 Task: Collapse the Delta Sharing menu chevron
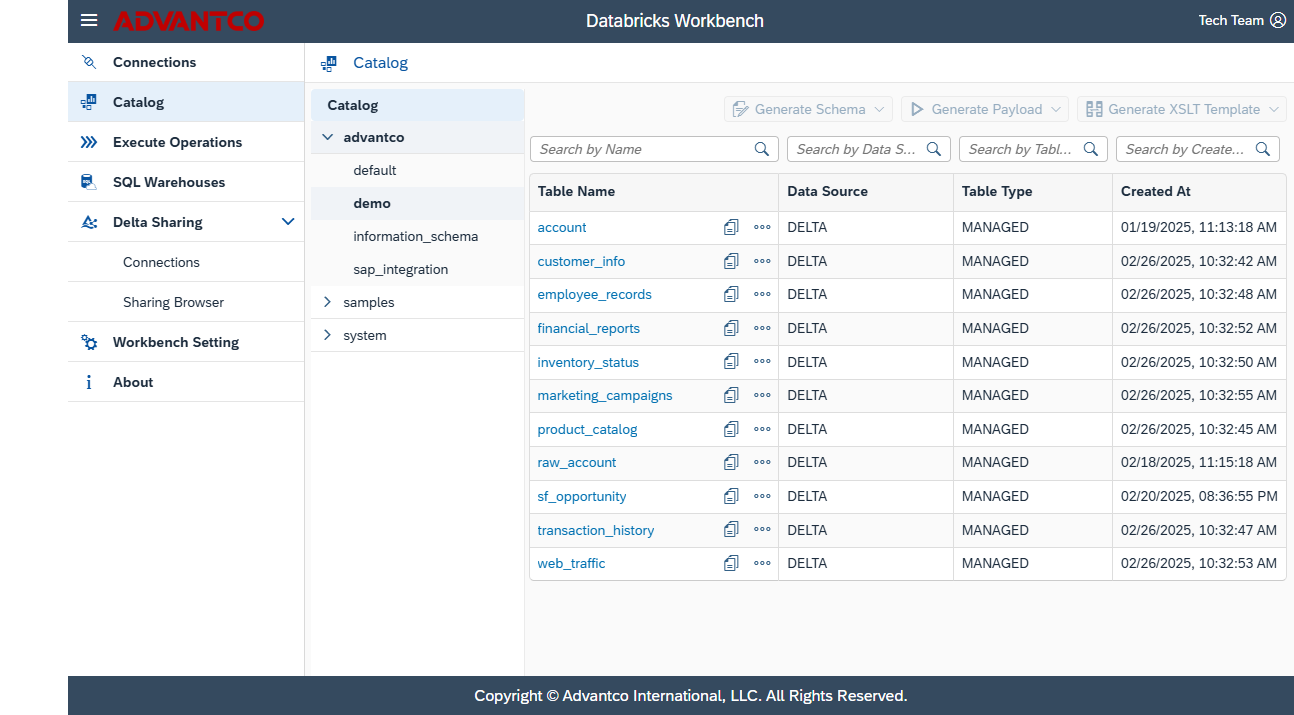(288, 222)
